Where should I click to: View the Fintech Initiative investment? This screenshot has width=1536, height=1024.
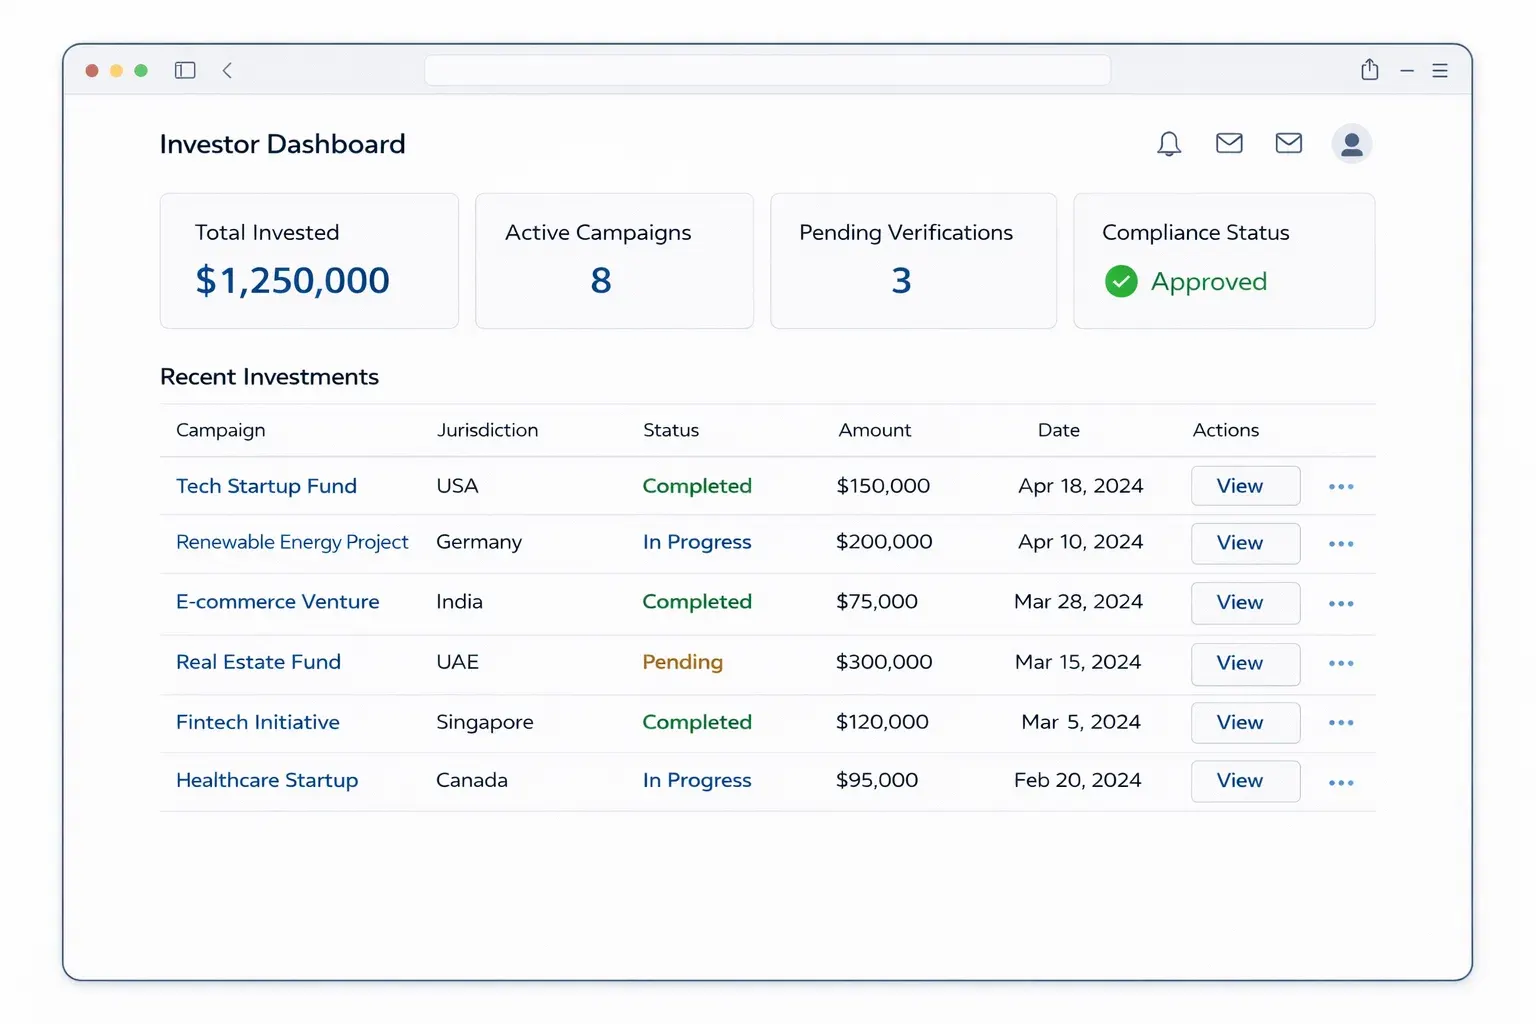click(x=1244, y=722)
